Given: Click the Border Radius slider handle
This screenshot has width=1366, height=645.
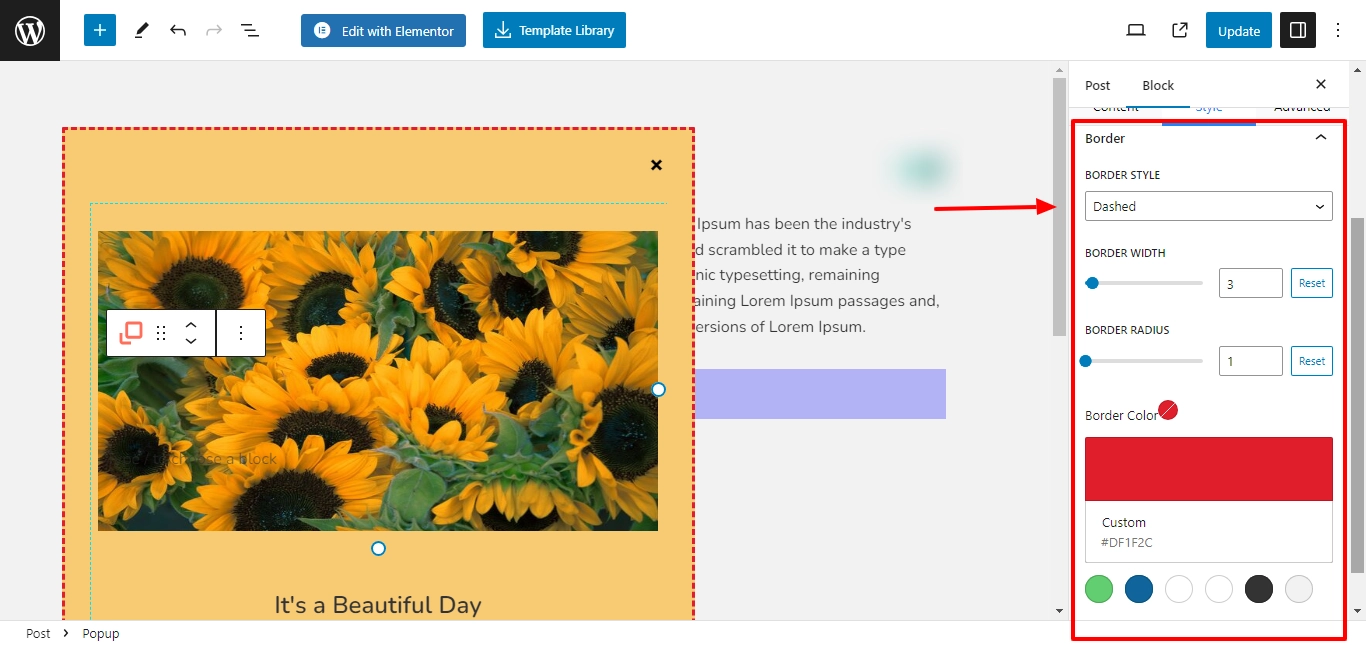Looking at the screenshot, I should [1086, 361].
